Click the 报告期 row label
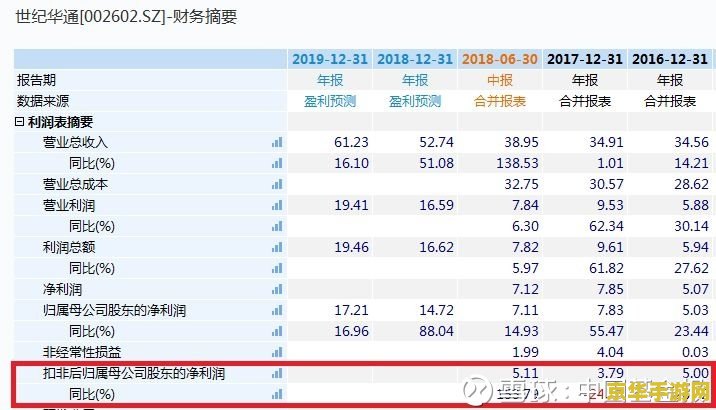The width and height of the screenshot is (716, 410). coord(36,80)
